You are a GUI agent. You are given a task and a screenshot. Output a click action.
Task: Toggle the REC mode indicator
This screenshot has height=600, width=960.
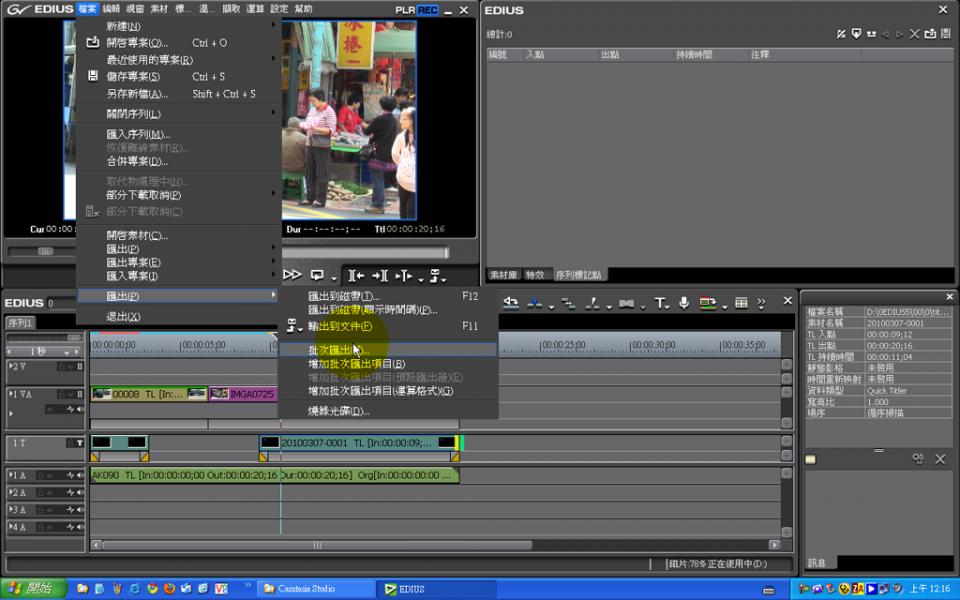pyautogui.click(x=428, y=10)
